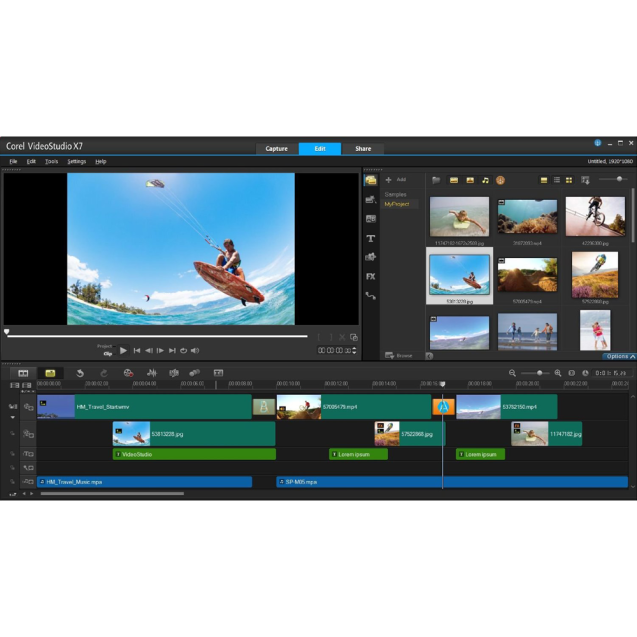Select the Path motion library icon
This screenshot has height=637, width=637.
point(370,295)
